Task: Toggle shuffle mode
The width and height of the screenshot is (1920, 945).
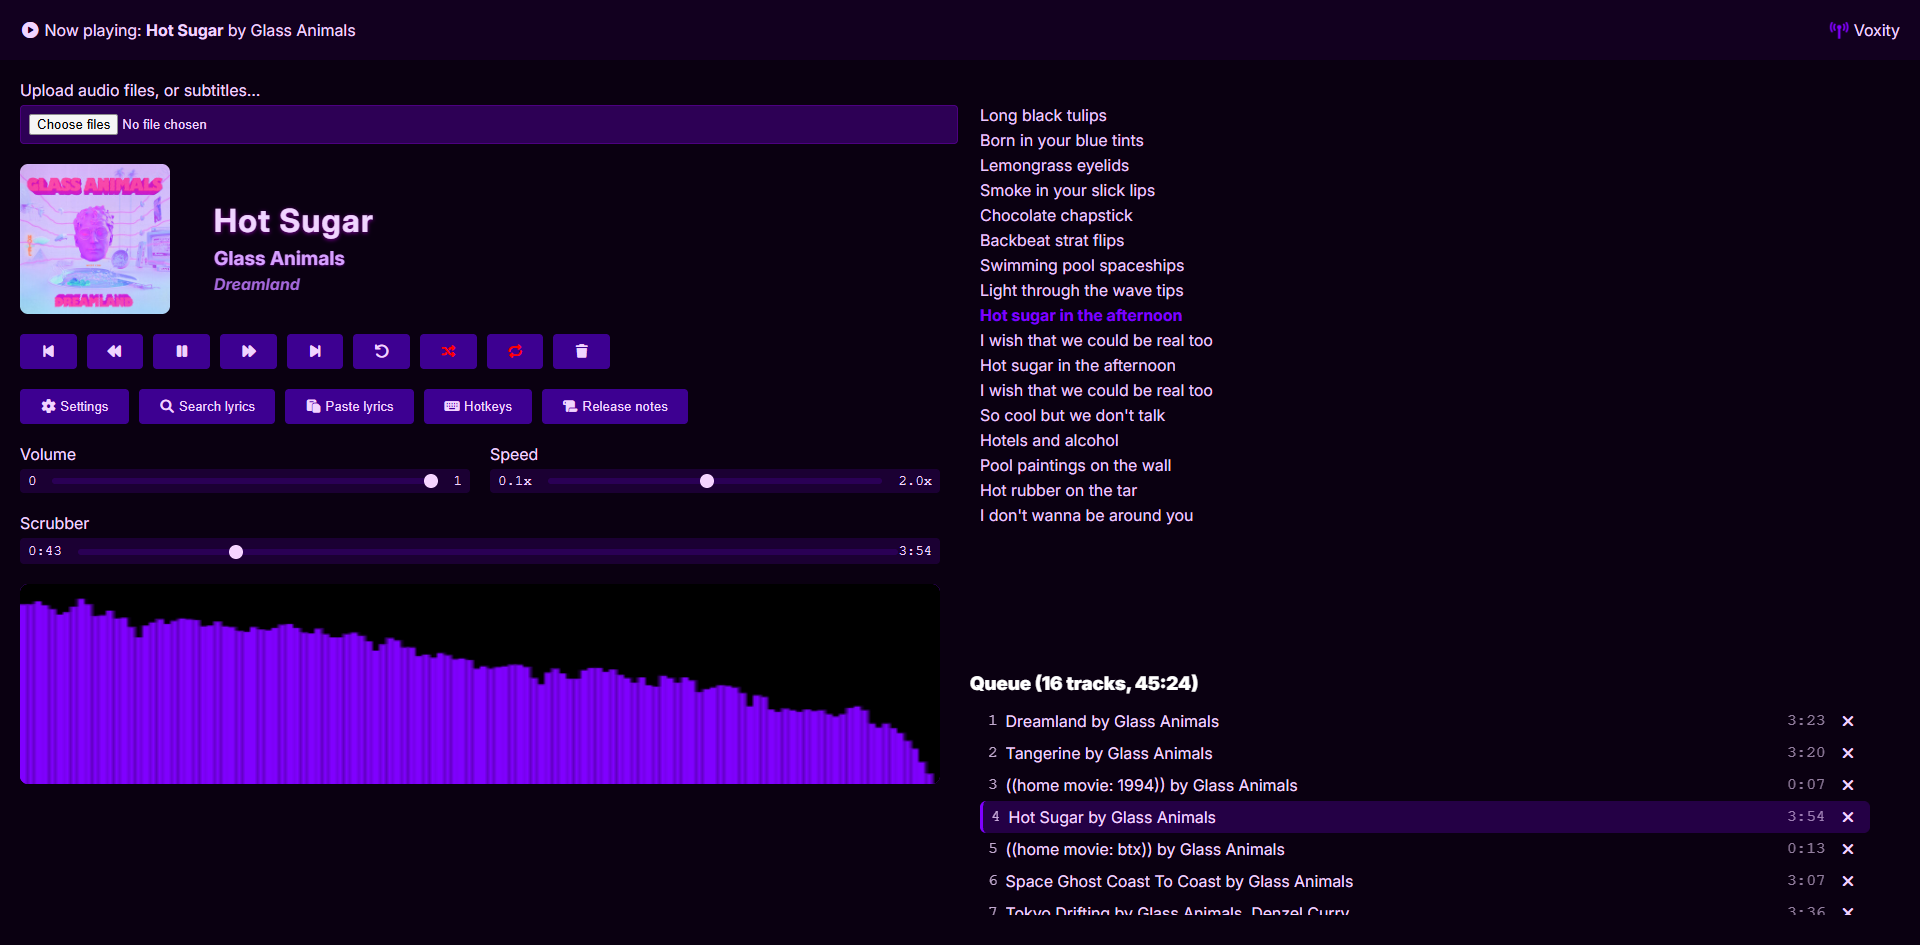Action: point(448,351)
